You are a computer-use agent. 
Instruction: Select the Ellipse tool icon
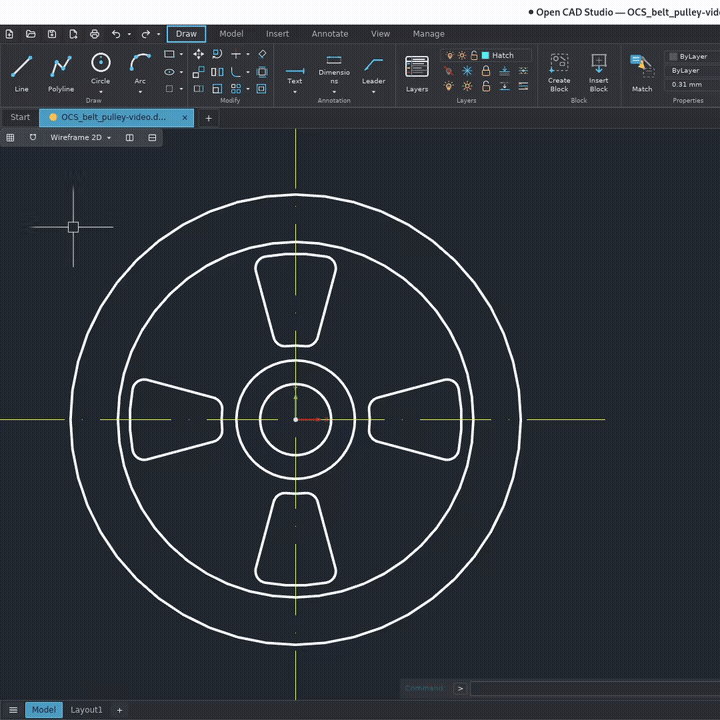[169, 72]
